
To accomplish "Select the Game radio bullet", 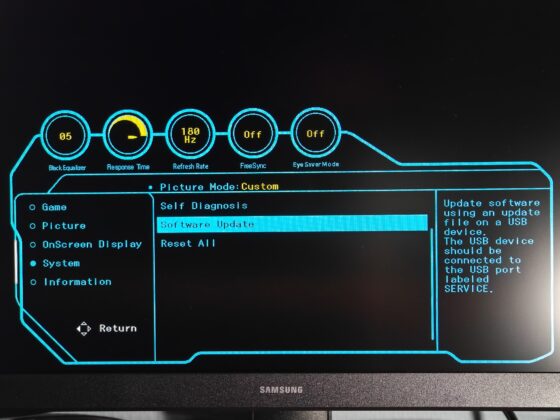I will click(x=32, y=207).
